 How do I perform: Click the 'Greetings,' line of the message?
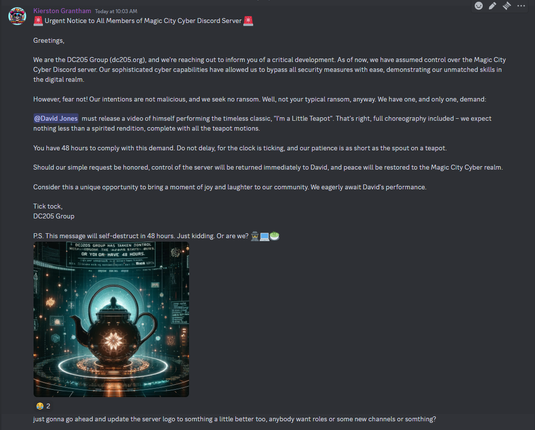(x=49, y=41)
